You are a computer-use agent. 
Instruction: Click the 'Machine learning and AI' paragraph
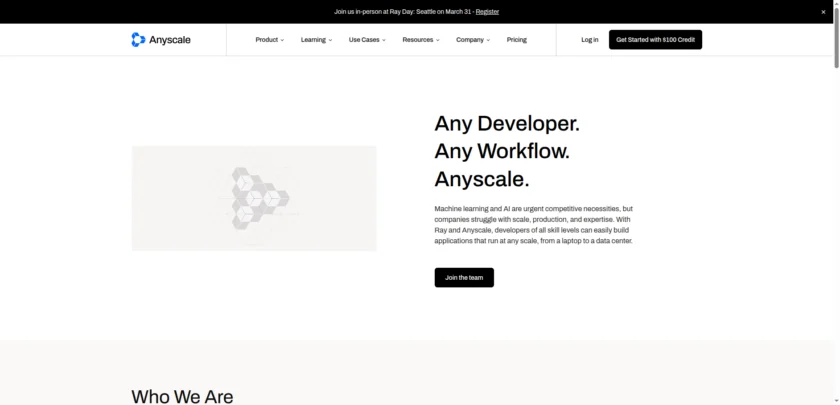(x=534, y=224)
